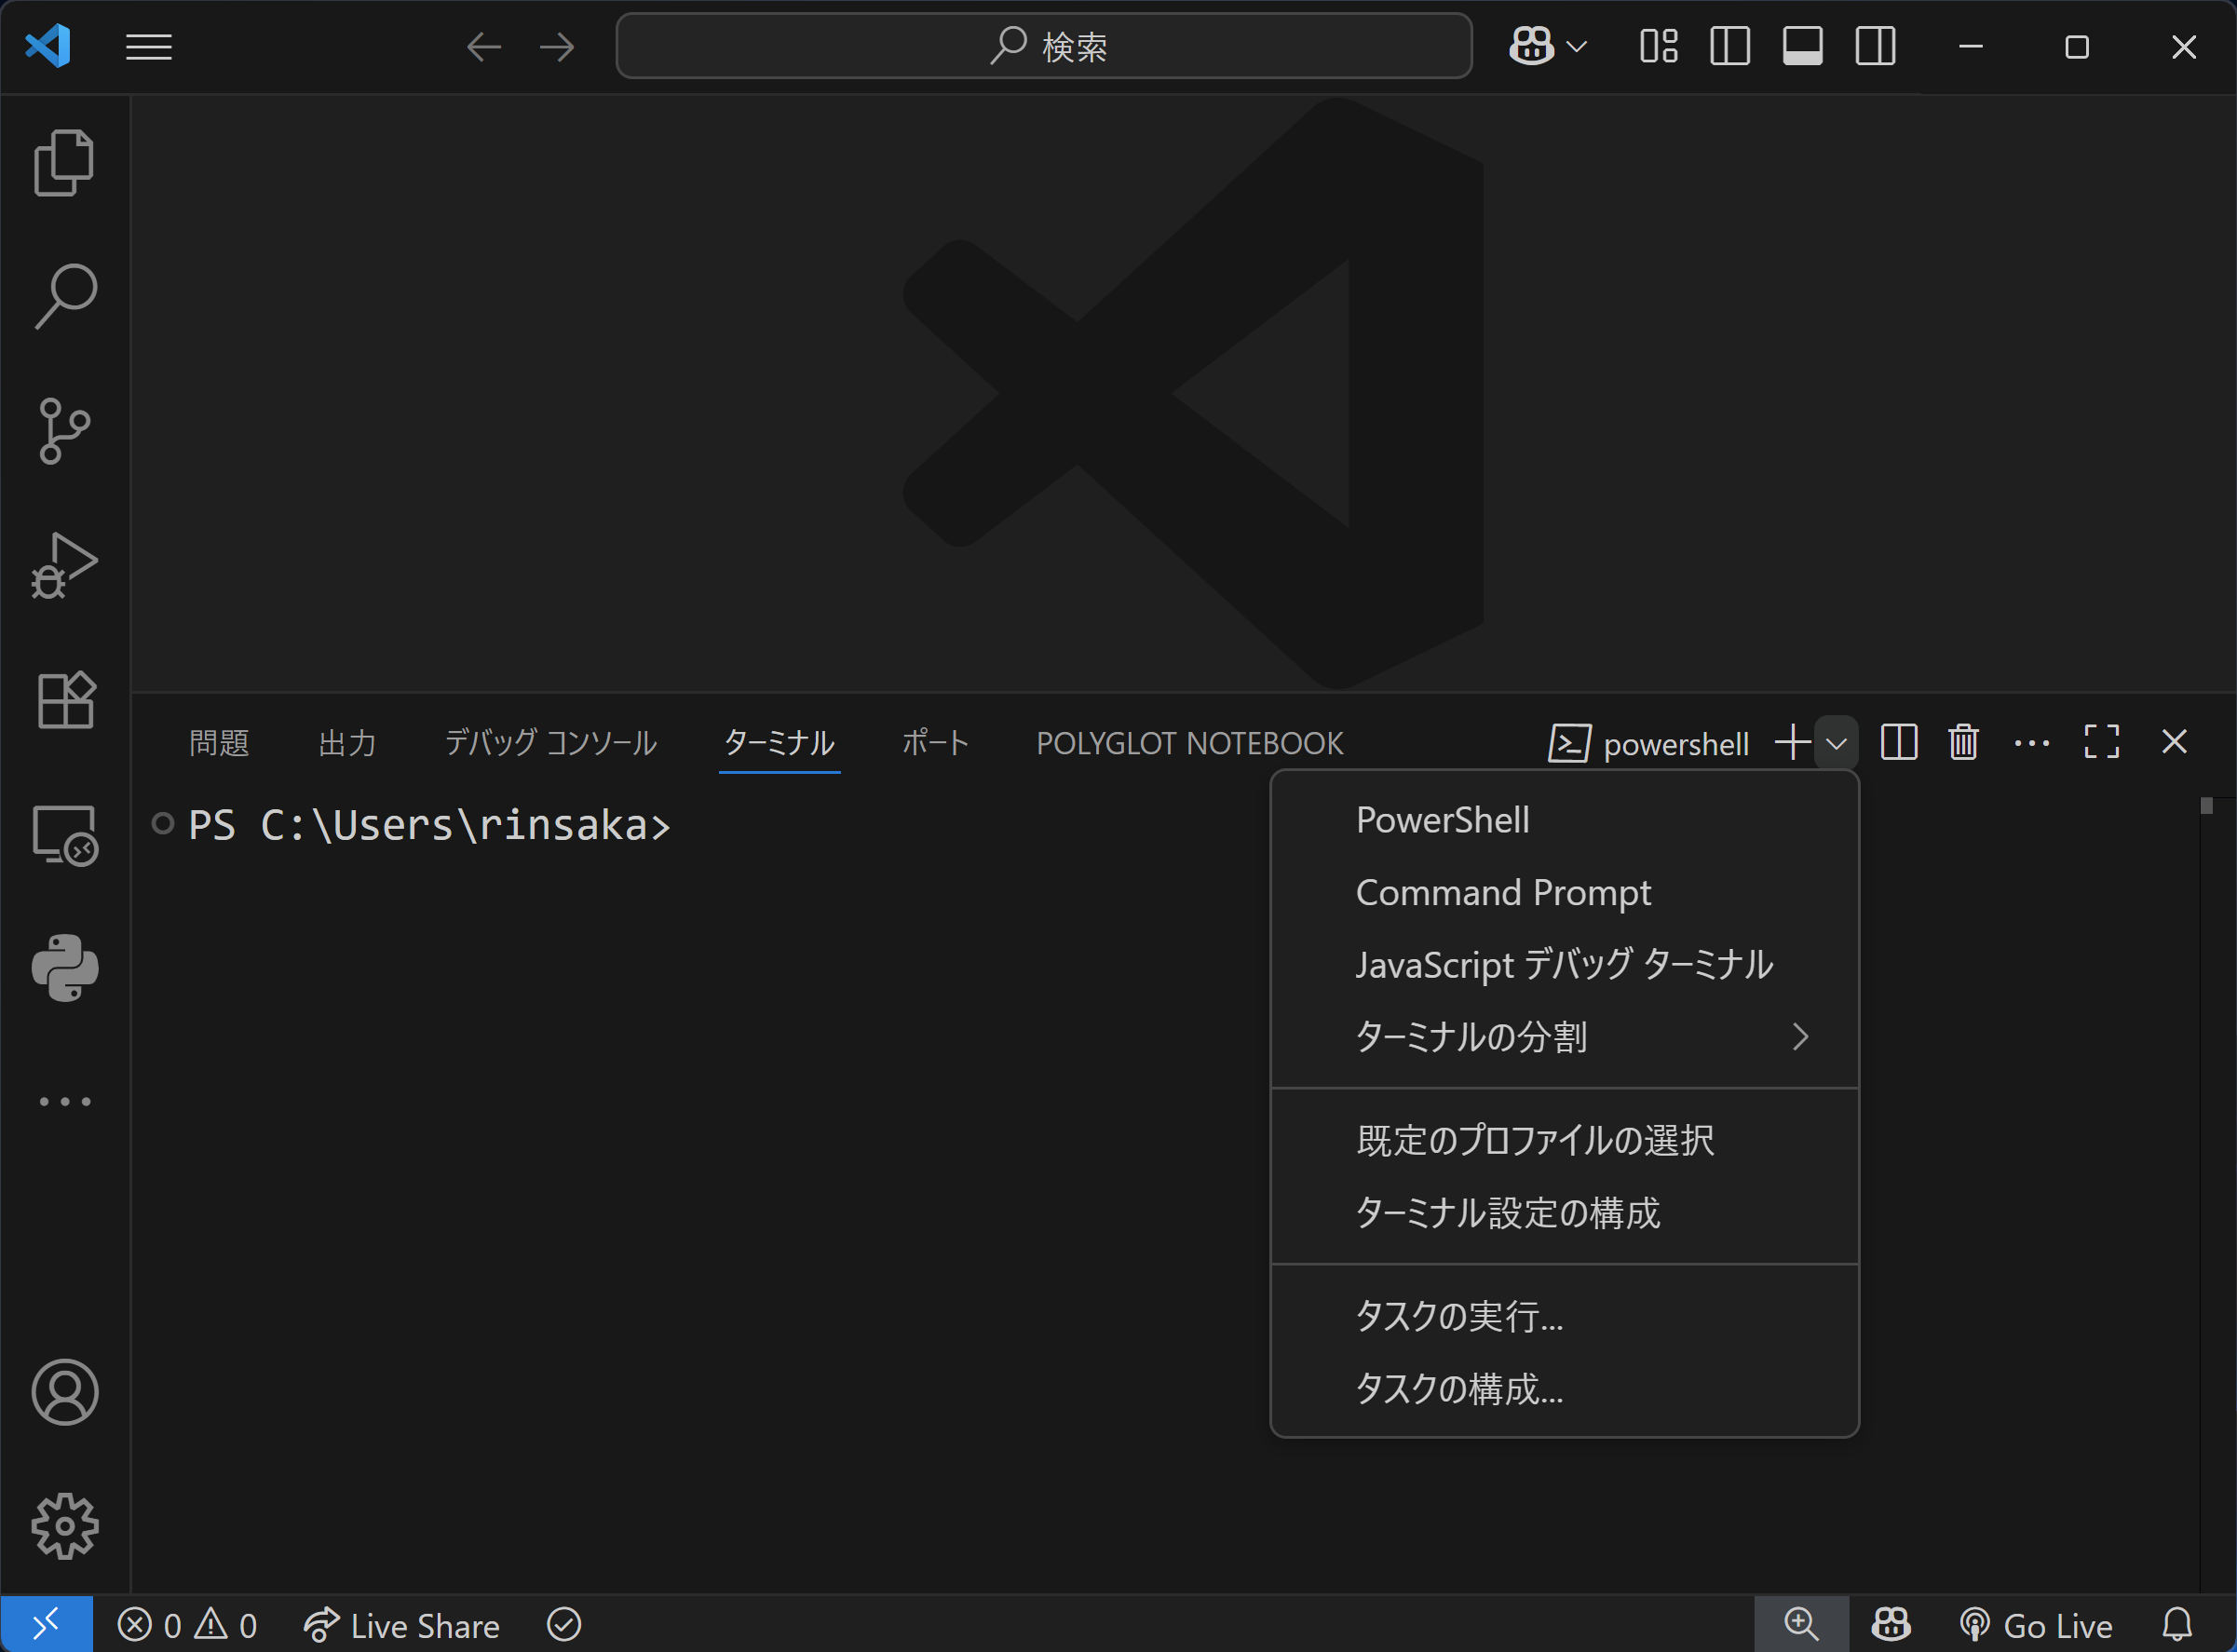Screen dimensions: 2237x1652
Task: Click the powershell terminal label
Action: (x=1649, y=743)
